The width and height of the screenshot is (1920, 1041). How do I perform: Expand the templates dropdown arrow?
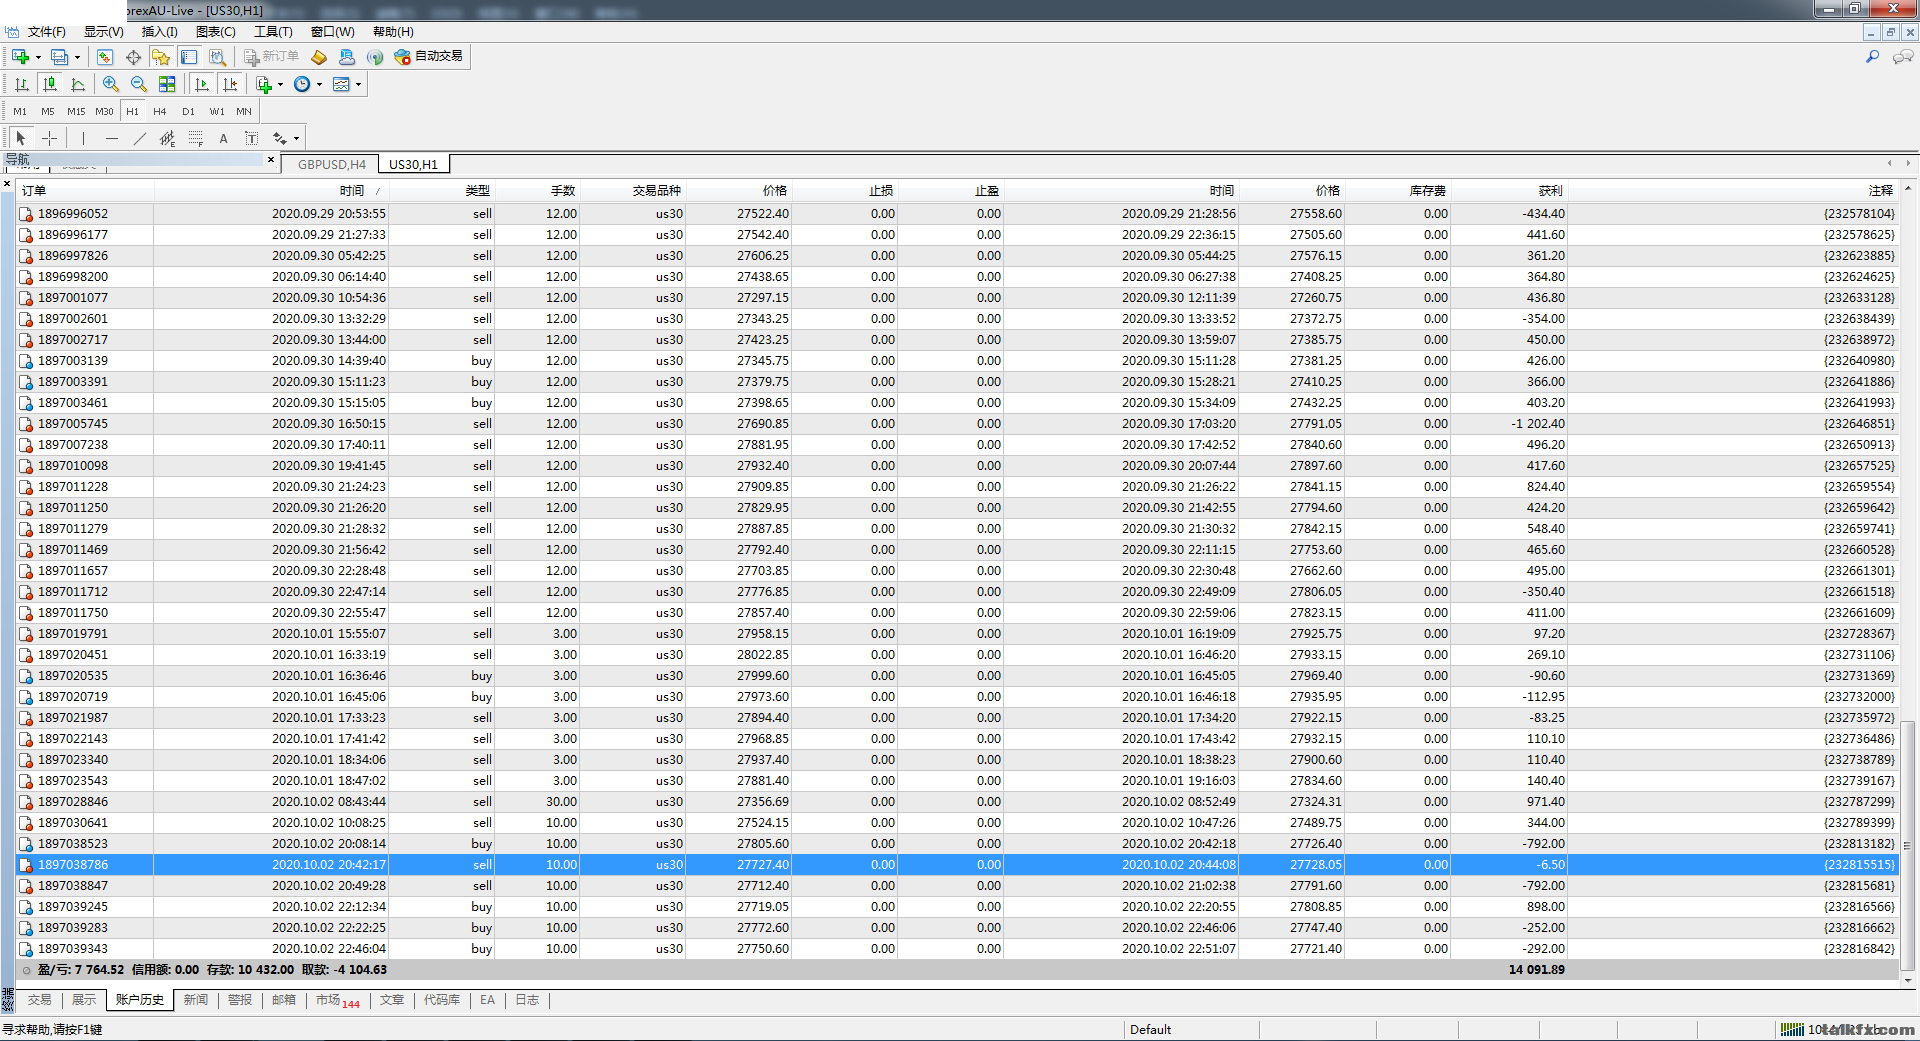(358, 85)
